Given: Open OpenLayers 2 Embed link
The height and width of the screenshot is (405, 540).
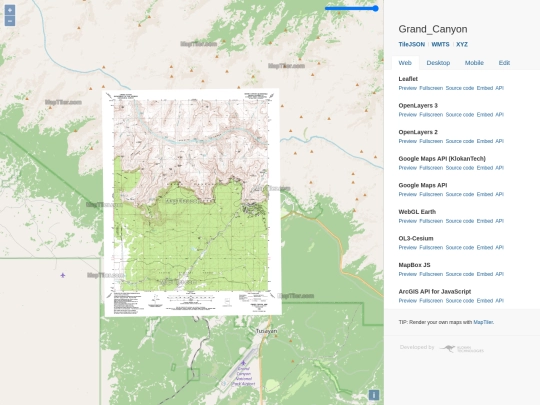Looking at the screenshot, I should pyautogui.click(x=485, y=141).
